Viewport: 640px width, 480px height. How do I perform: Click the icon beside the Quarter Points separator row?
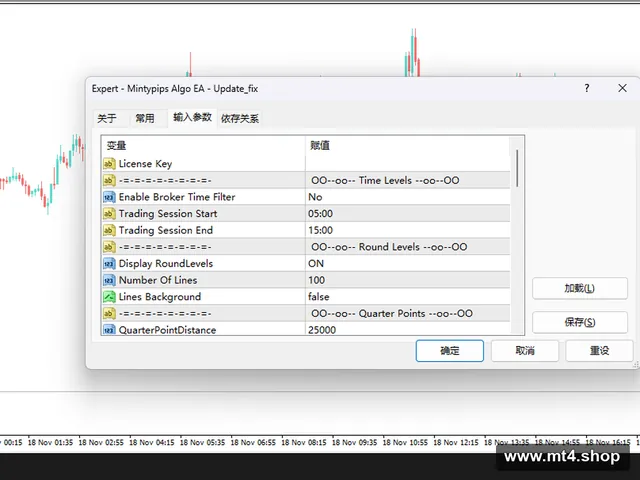[109, 313]
